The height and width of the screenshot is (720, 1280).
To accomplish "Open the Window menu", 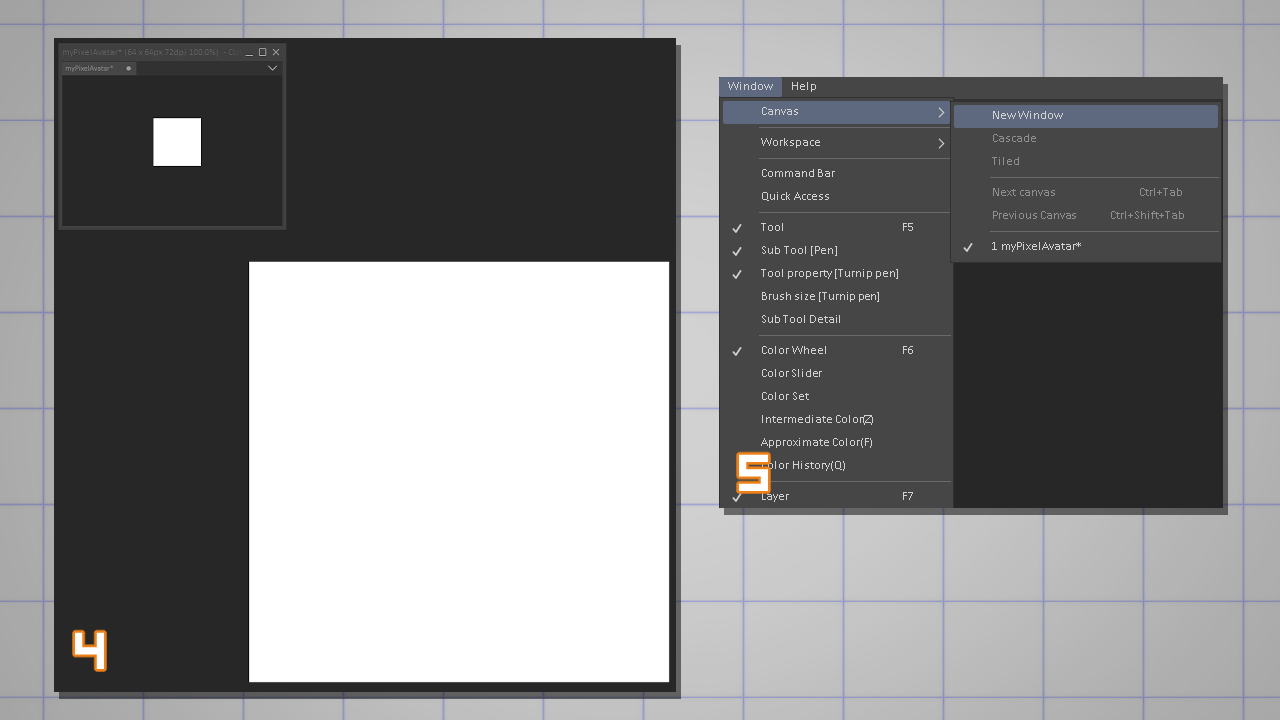I will pos(750,86).
